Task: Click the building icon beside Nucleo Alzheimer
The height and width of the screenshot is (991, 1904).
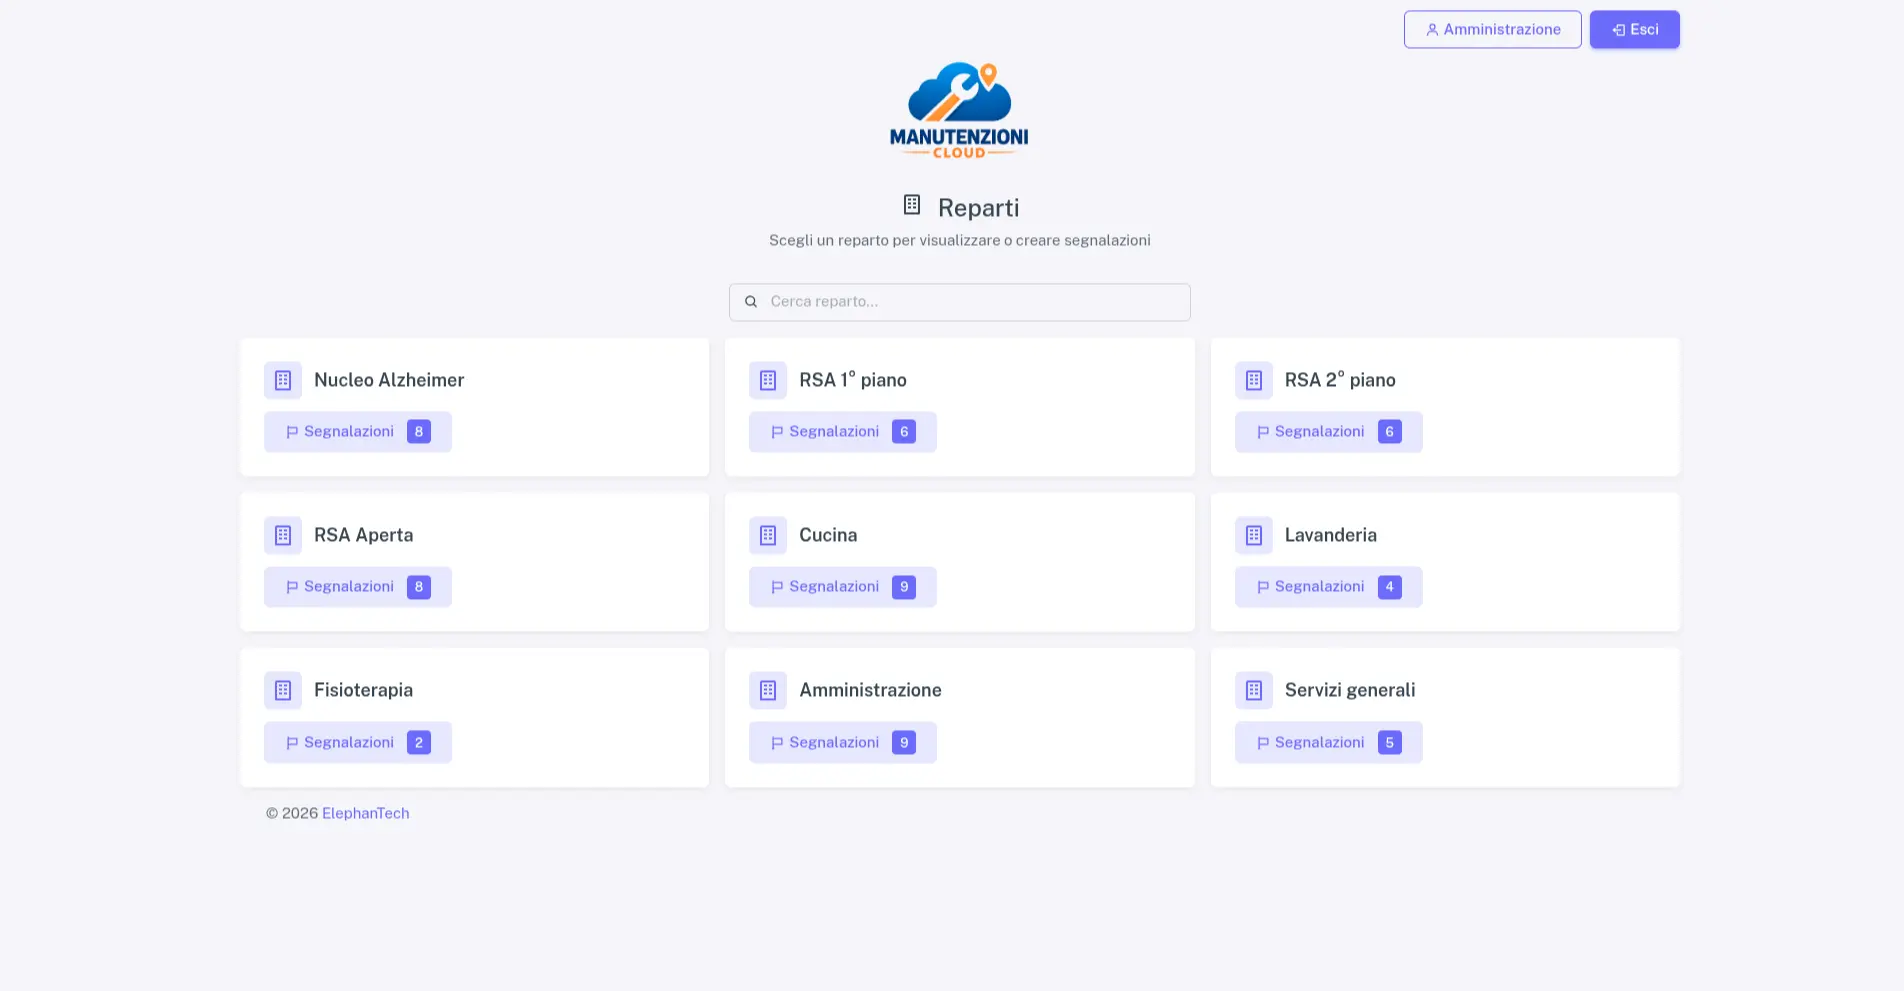Action: (283, 380)
